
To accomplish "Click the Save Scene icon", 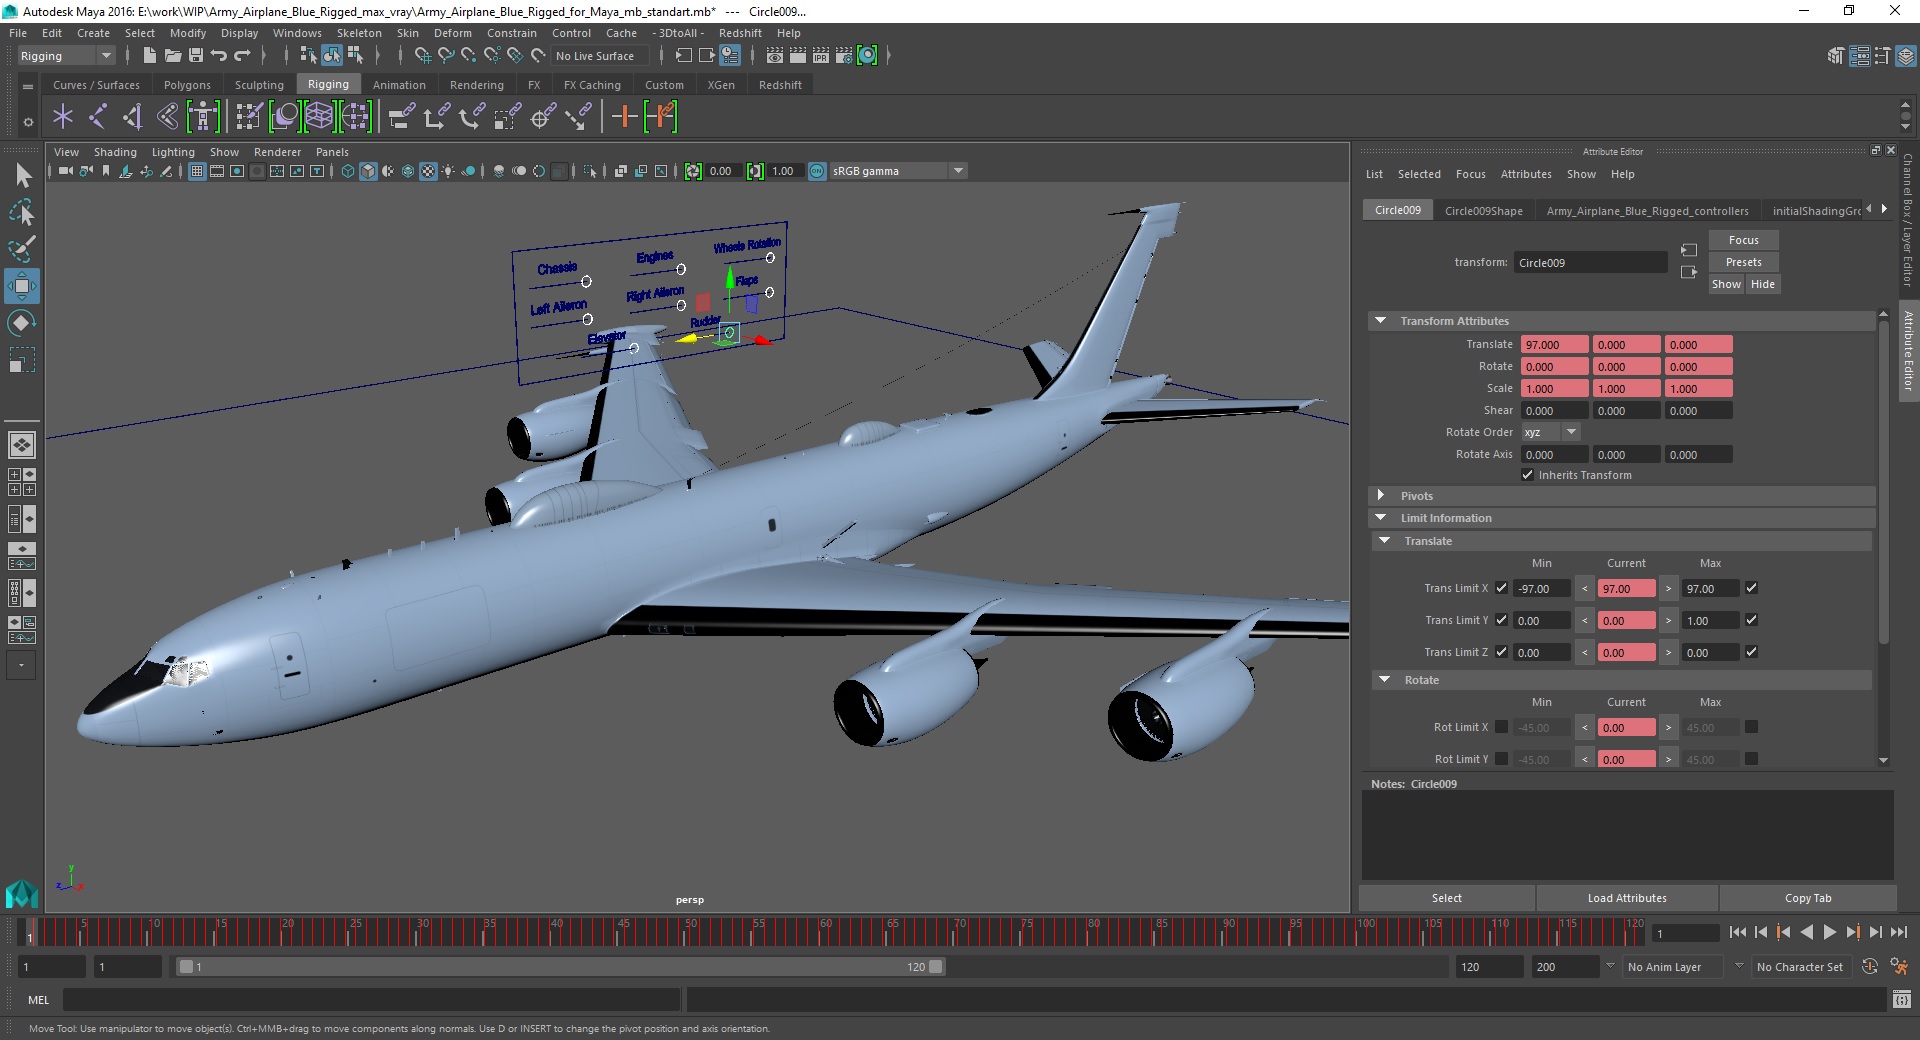I will (x=196, y=56).
